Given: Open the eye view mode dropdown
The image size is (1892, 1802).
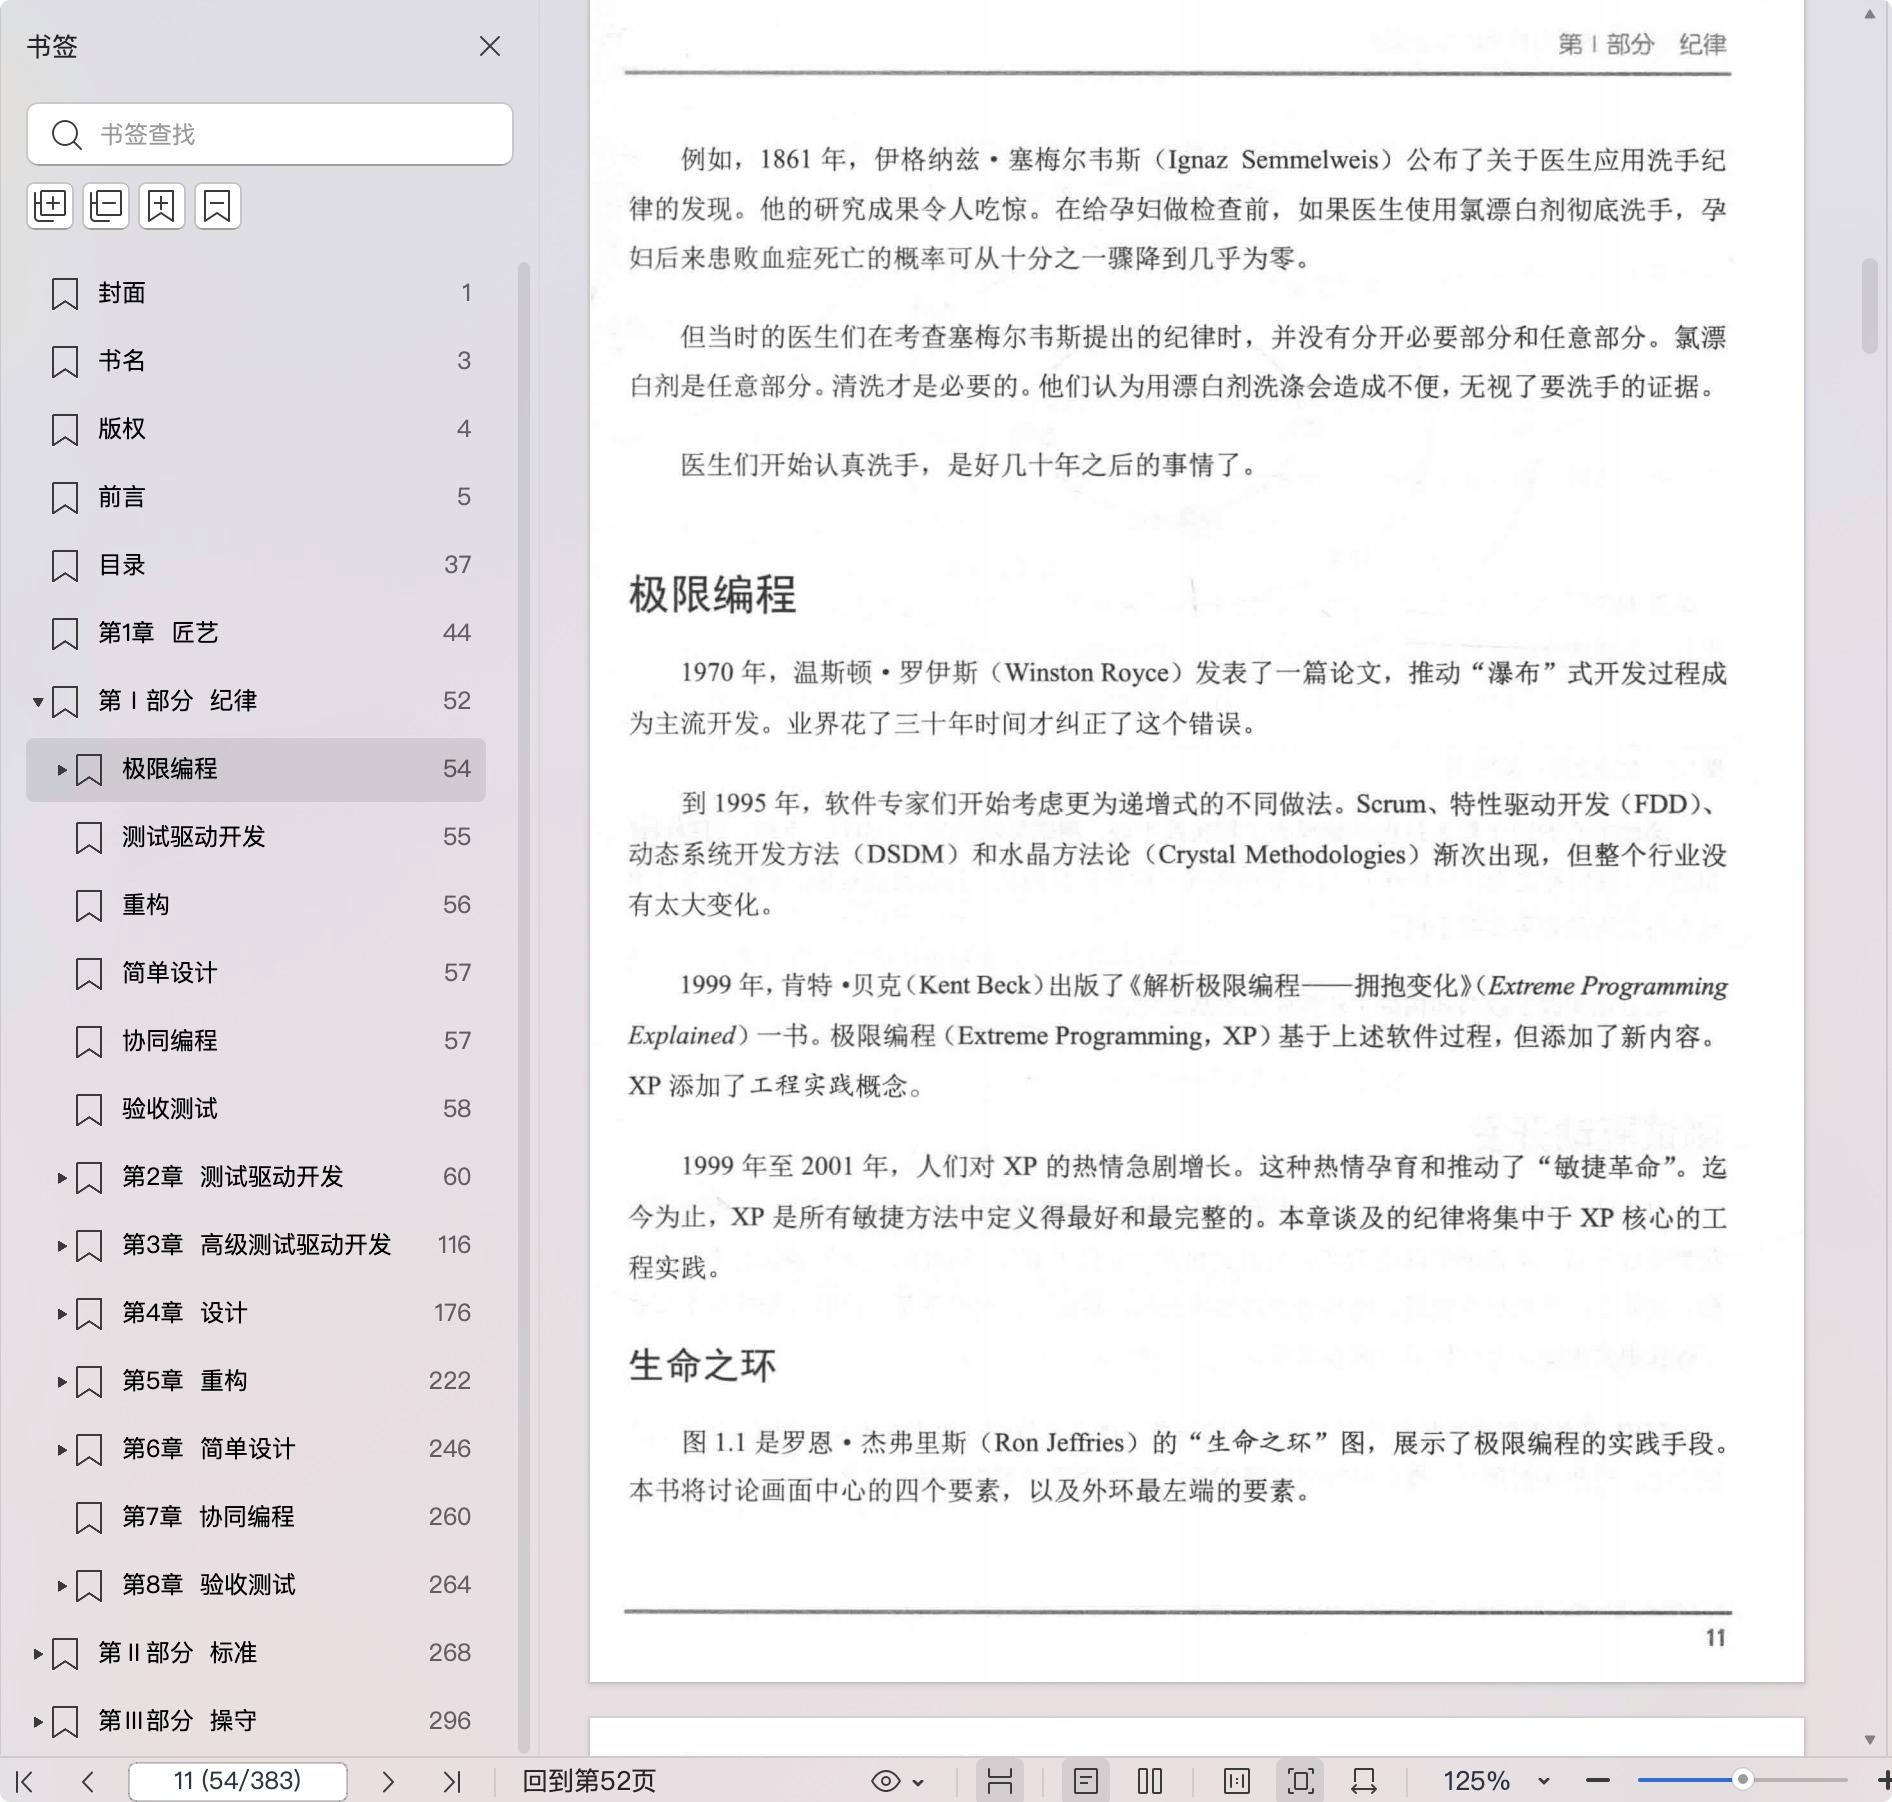Looking at the screenshot, I should click(897, 1781).
